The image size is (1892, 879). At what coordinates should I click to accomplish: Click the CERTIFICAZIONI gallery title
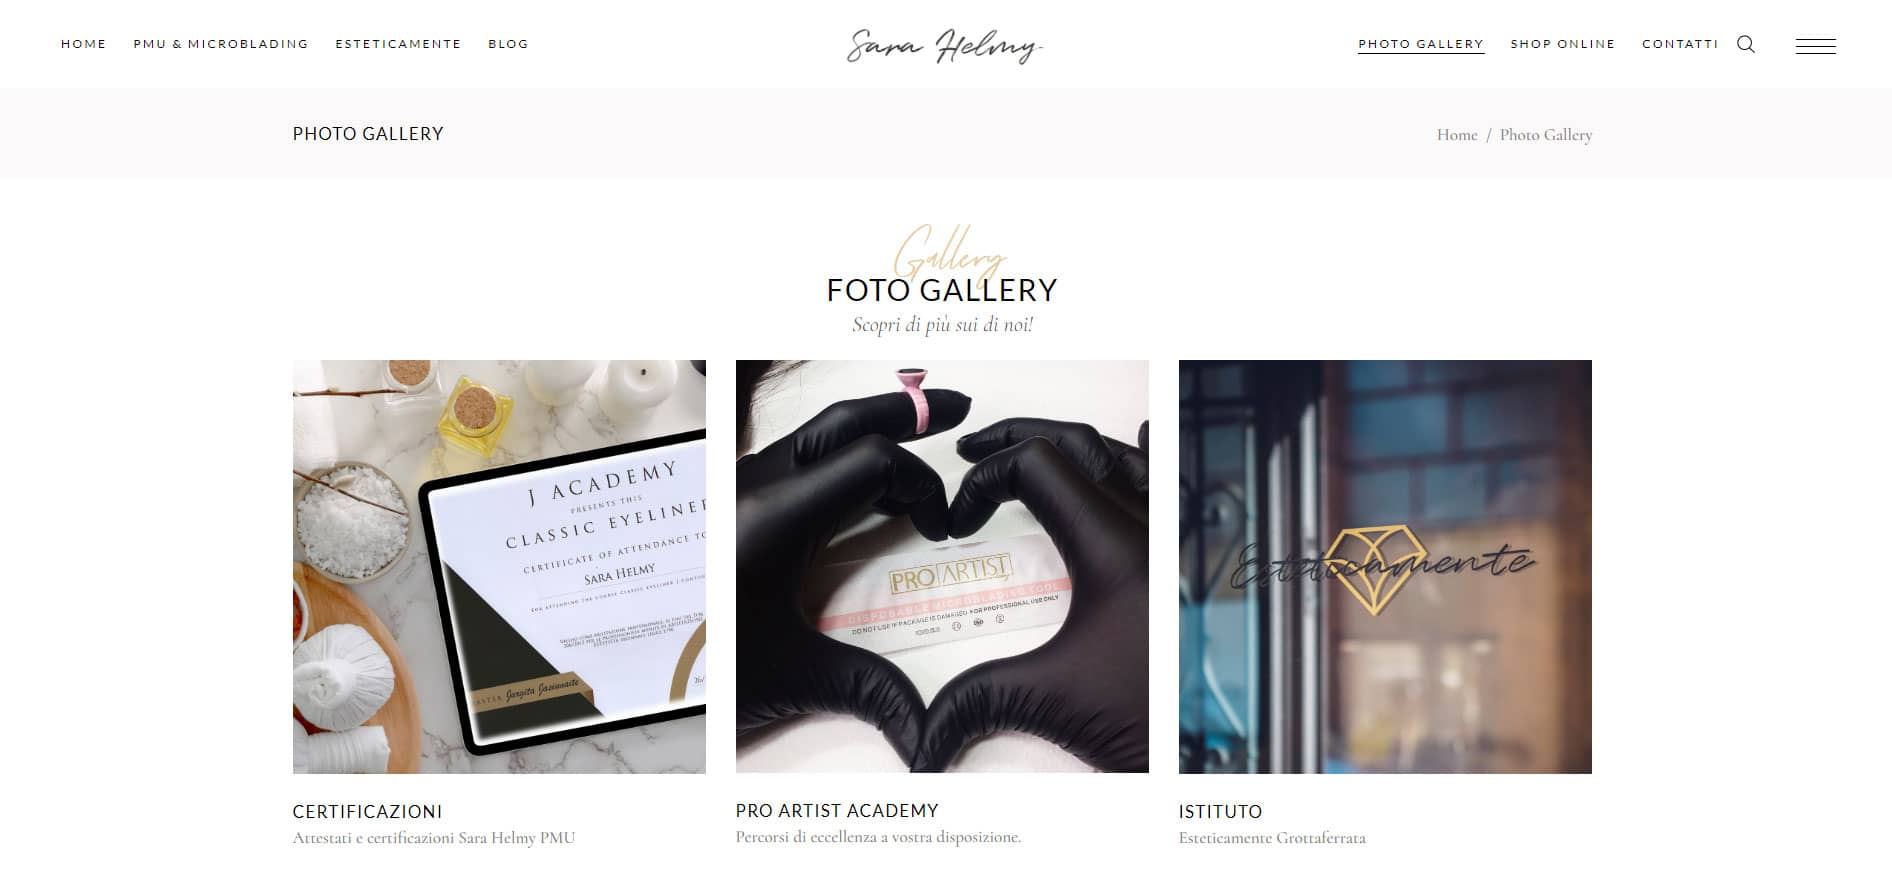(367, 812)
